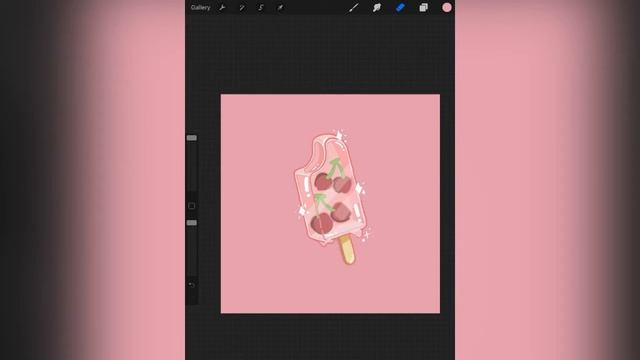
Task: Select the blue Eraser tool
Action: pos(400,7)
